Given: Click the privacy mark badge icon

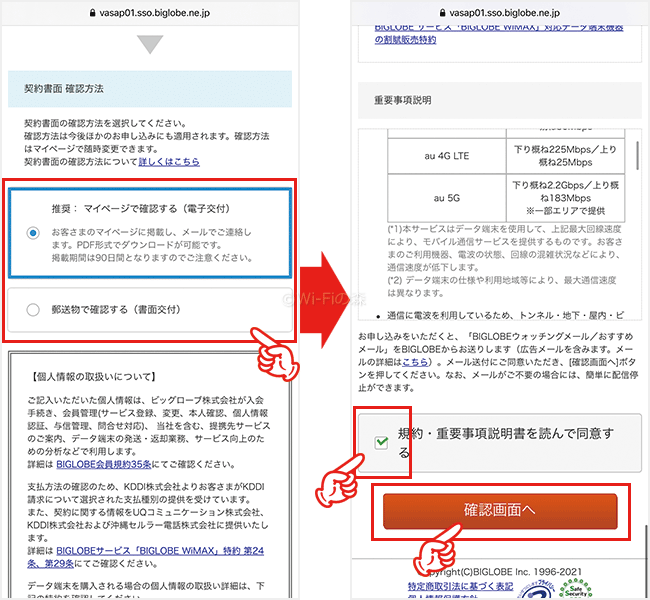Looking at the screenshot, I should (538, 590).
